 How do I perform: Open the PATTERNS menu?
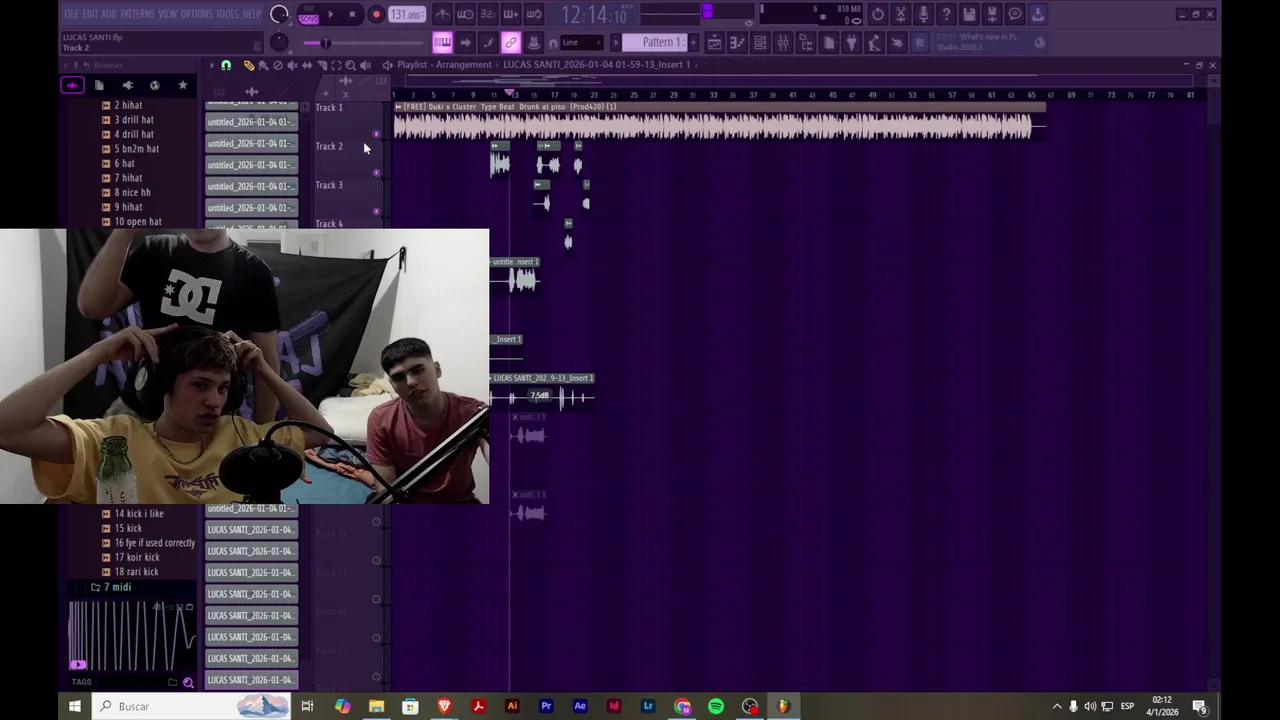point(137,14)
